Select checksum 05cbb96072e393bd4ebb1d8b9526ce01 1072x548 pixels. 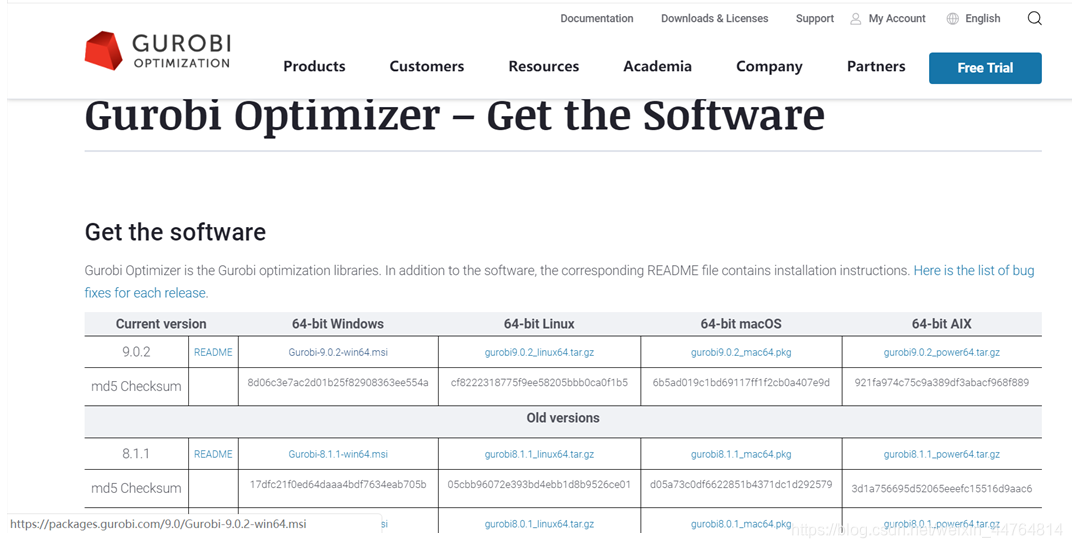(539, 484)
